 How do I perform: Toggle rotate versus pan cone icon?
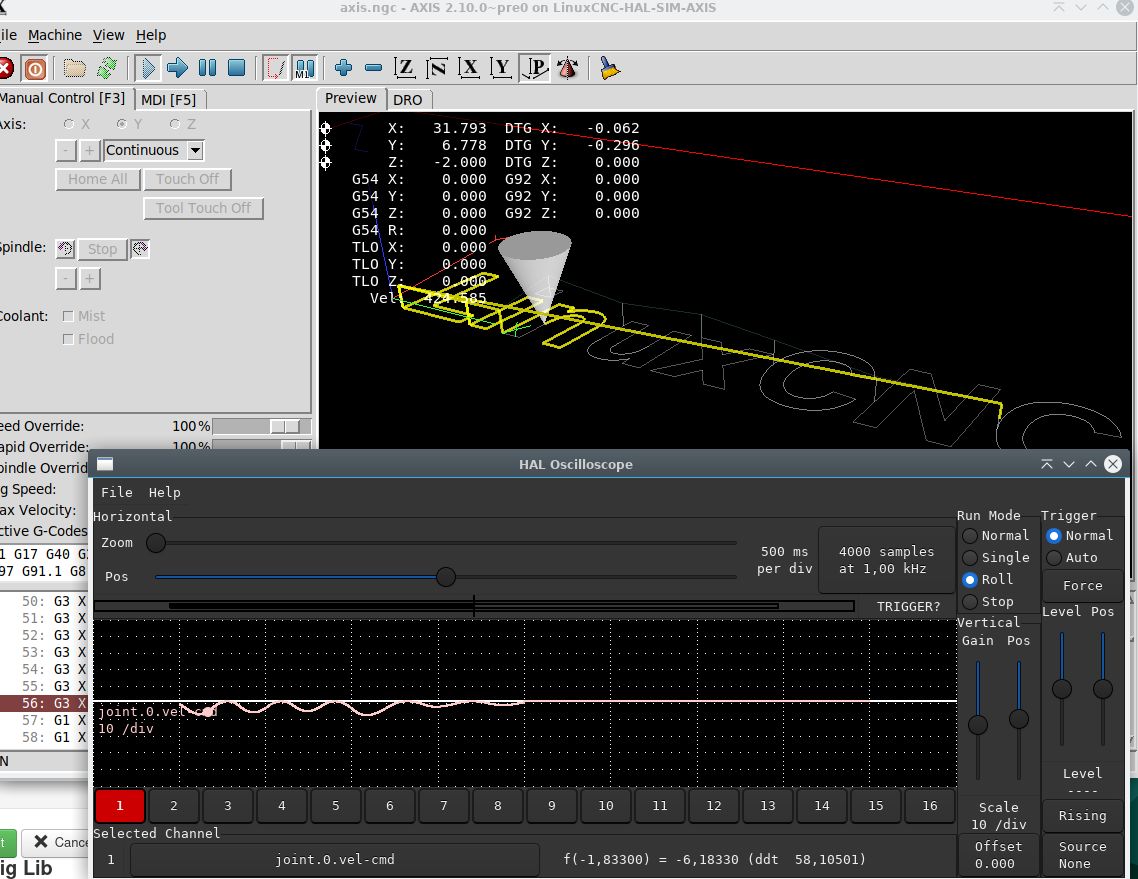coord(568,68)
